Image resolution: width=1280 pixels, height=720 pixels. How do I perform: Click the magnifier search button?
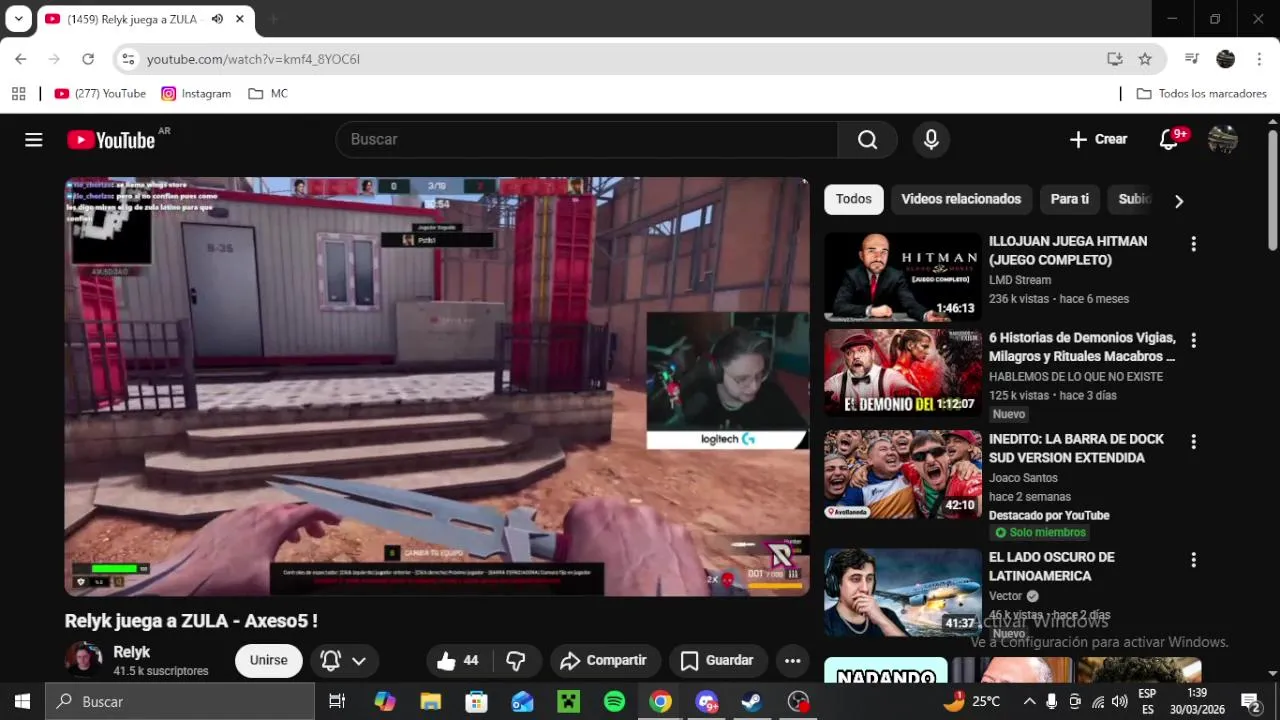tap(867, 140)
